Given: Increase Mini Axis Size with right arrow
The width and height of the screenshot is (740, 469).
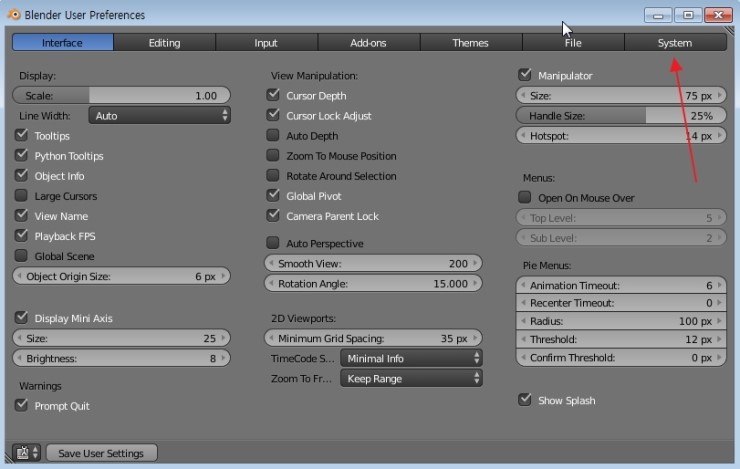Looking at the screenshot, I should (223, 338).
